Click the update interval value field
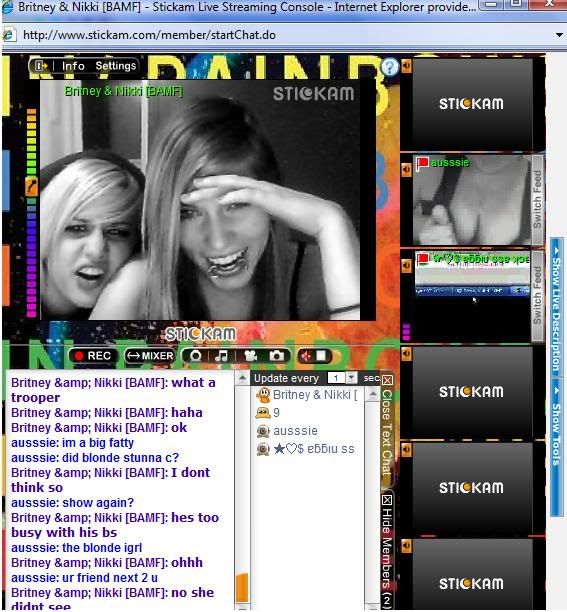Image resolution: width=567 pixels, height=612 pixels. (337, 378)
